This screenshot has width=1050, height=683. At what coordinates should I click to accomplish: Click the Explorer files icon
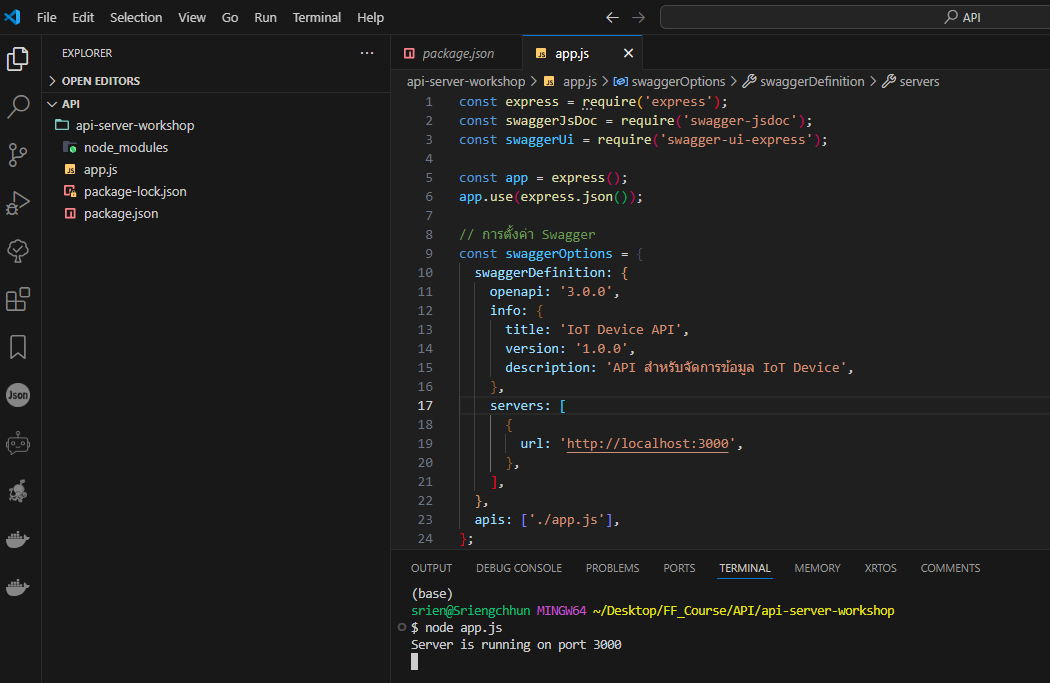18,59
